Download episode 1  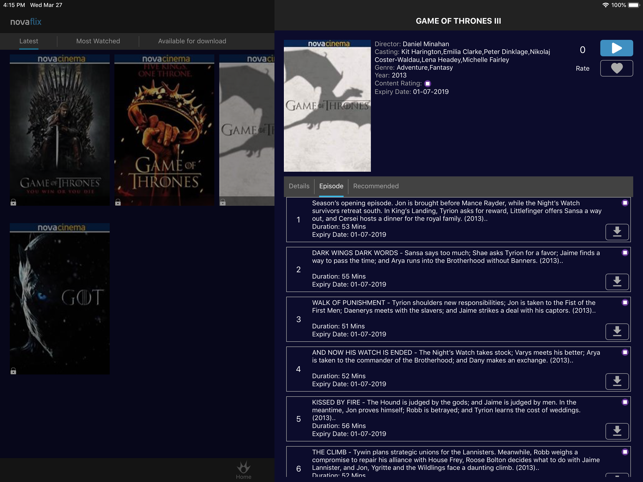tap(617, 232)
